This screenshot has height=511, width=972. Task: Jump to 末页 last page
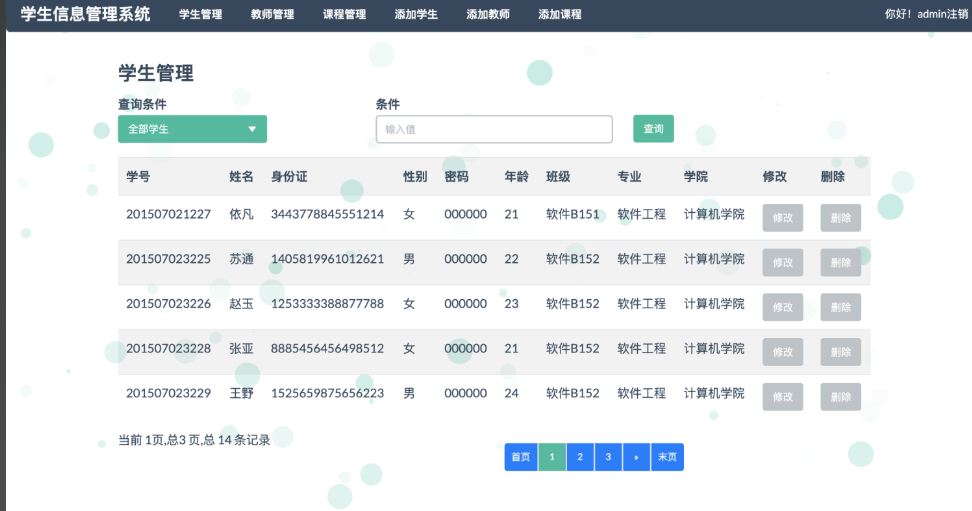coord(667,457)
